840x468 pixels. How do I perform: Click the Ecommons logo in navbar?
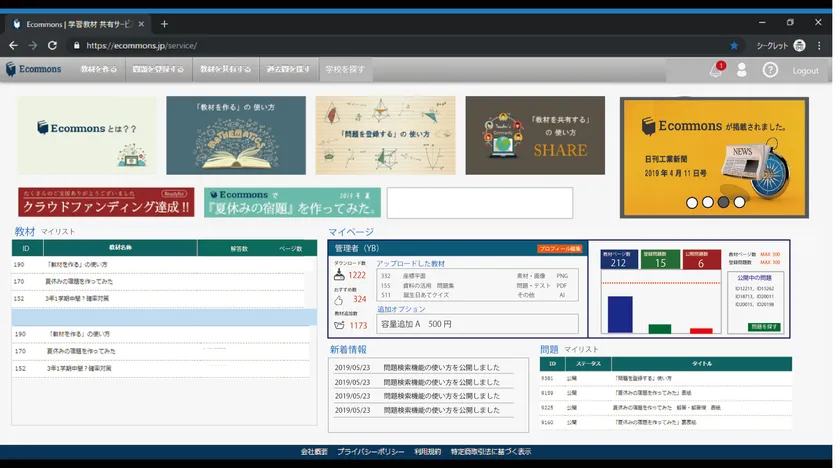click(34, 70)
